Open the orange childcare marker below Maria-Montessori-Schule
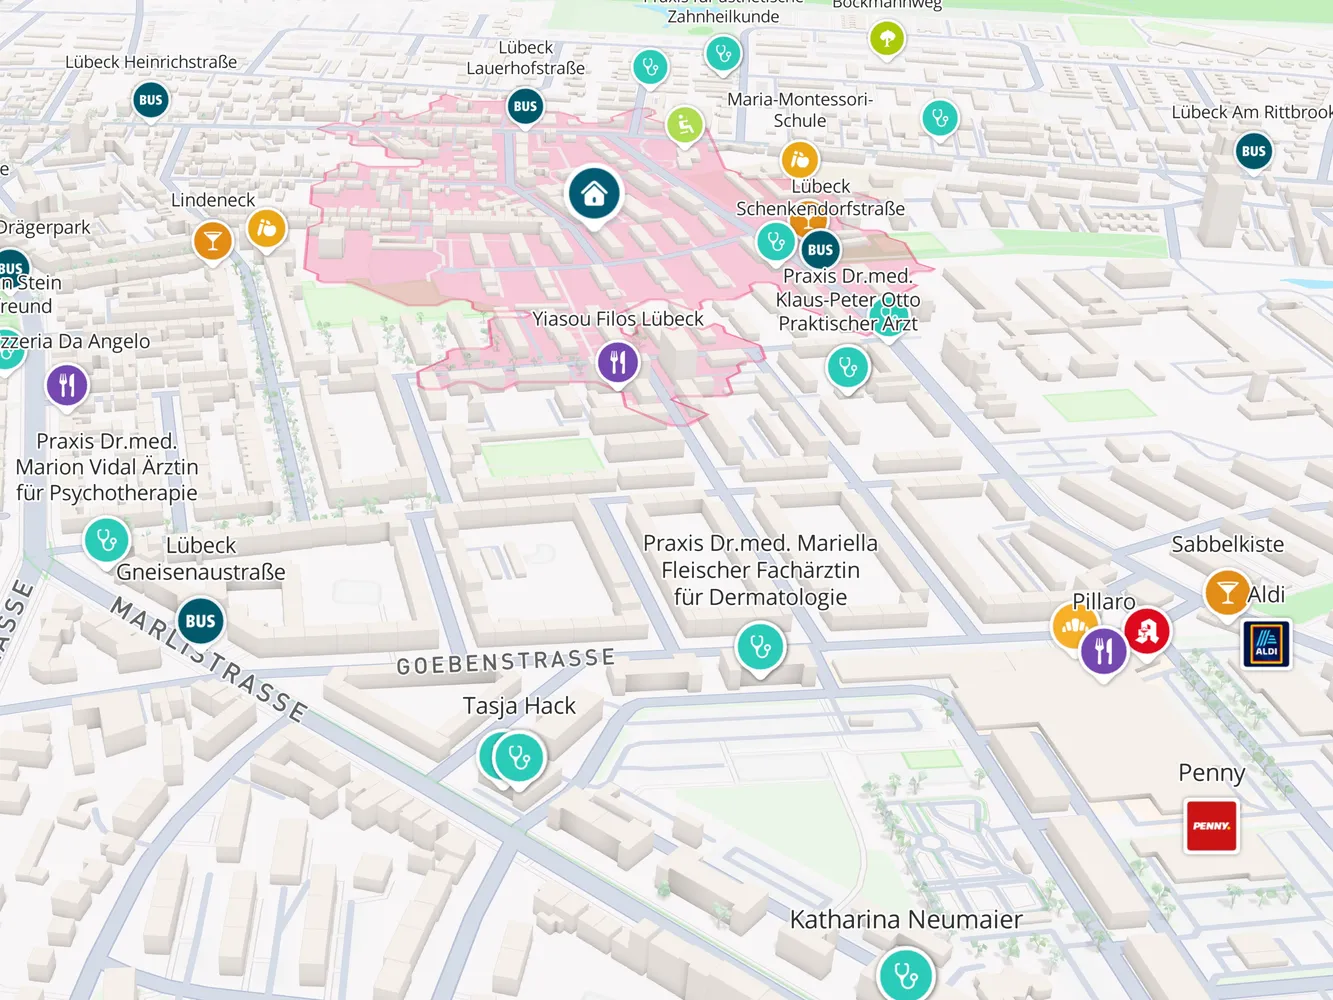 (x=799, y=160)
